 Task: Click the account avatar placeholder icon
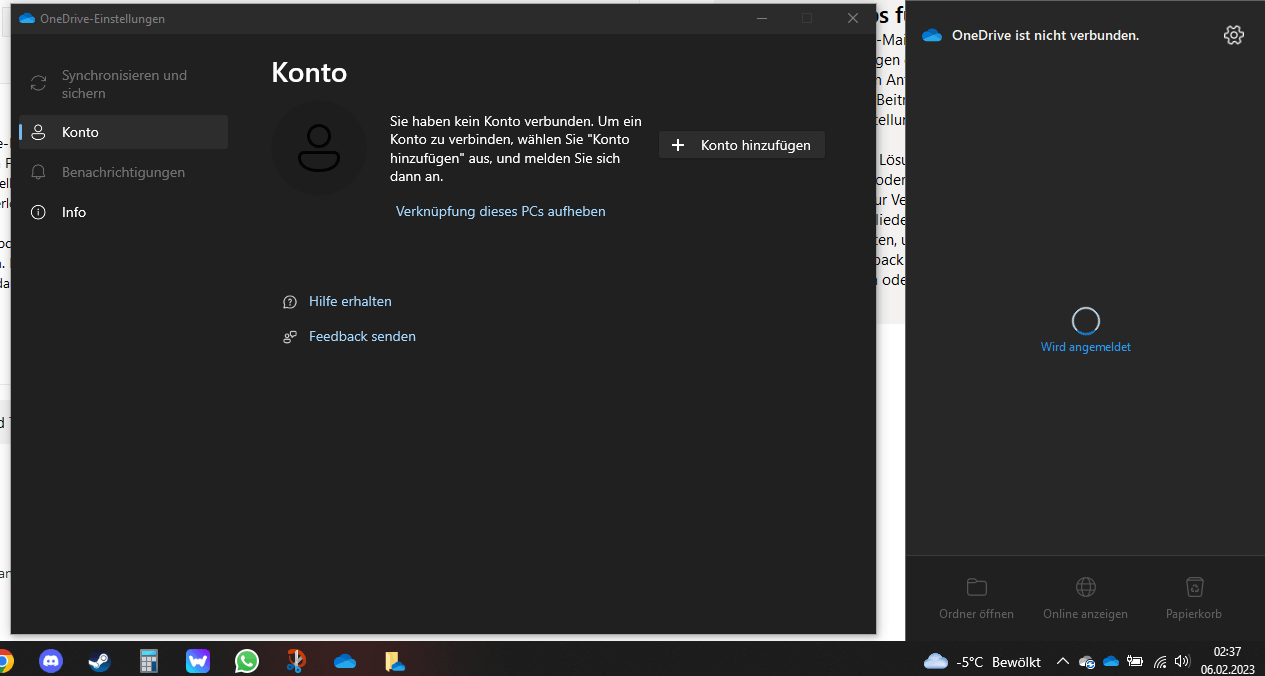click(319, 148)
